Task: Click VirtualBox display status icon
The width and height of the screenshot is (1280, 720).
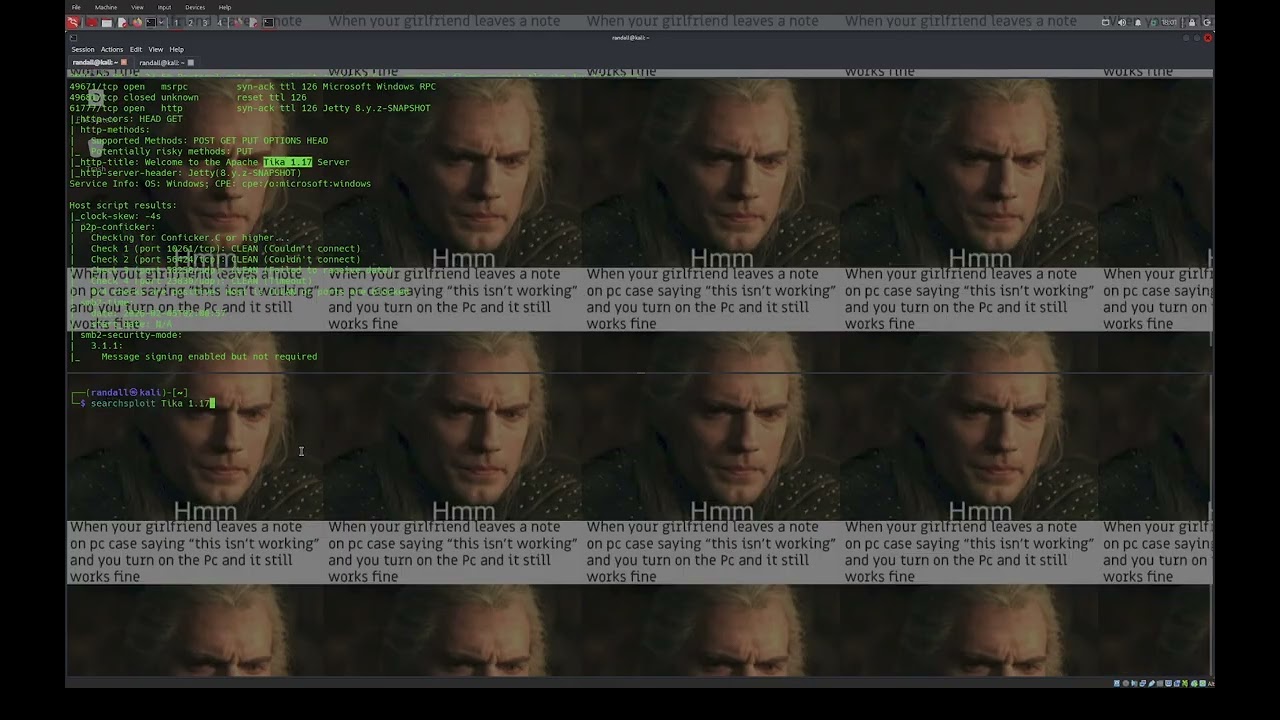Action: pos(1168,683)
